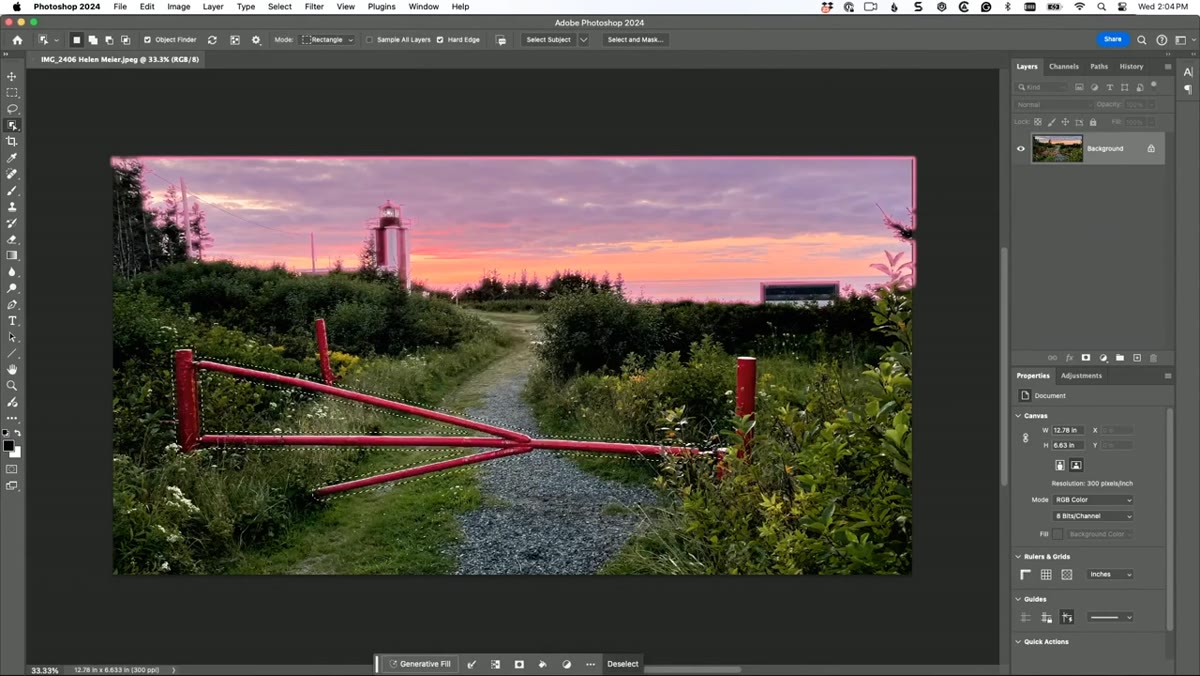Choose Add to Selection mode icon
1200x676 pixels.
(92, 40)
